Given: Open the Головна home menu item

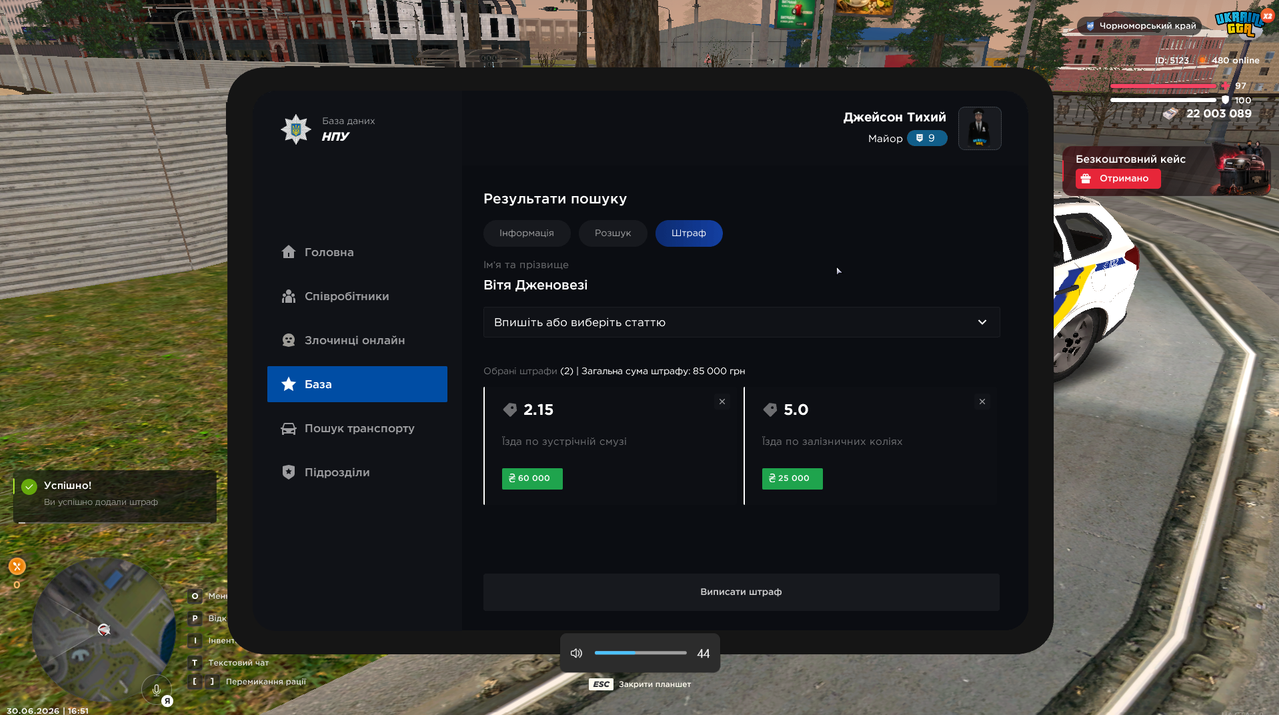Looking at the screenshot, I should pyautogui.click(x=357, y=252).
